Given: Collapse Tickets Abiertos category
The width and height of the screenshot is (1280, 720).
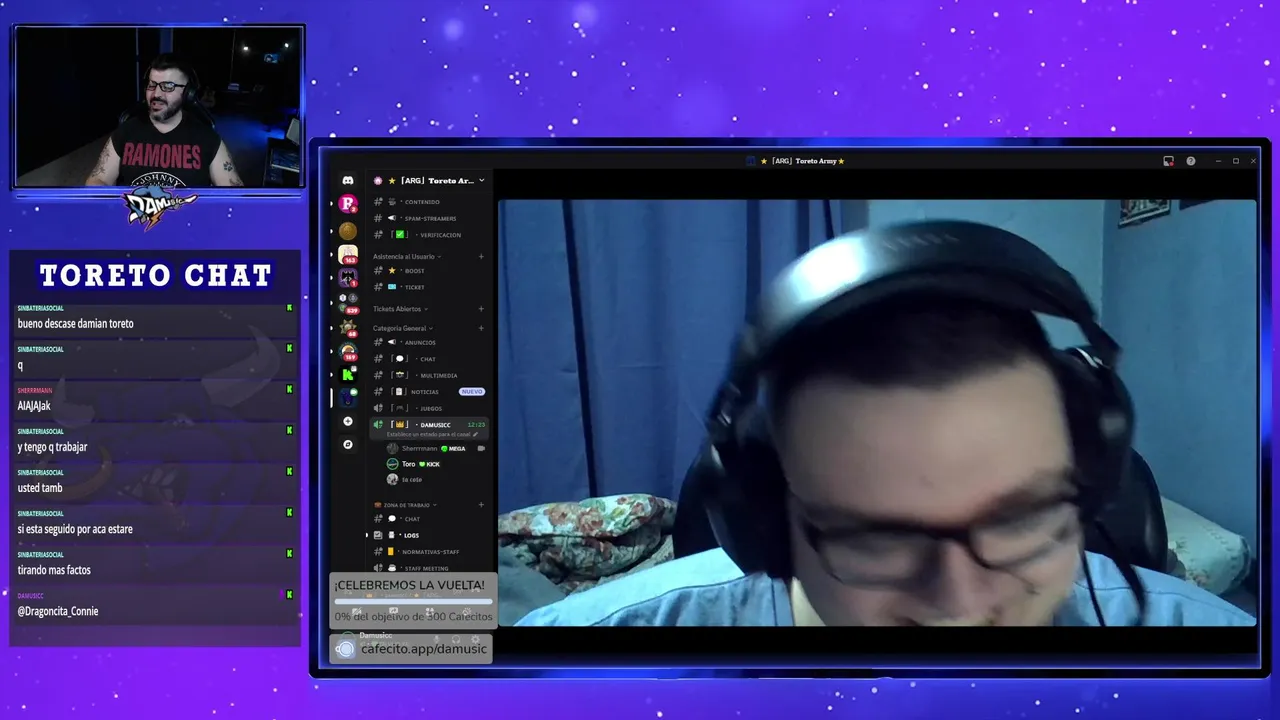Looking at the screenshot, I should 400,309.
